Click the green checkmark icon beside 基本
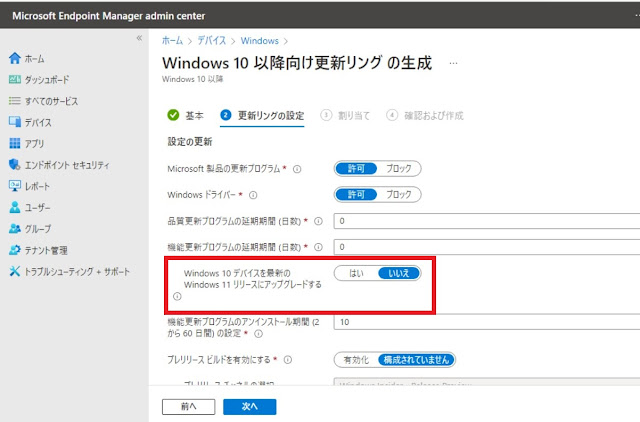 pos(173,115)
